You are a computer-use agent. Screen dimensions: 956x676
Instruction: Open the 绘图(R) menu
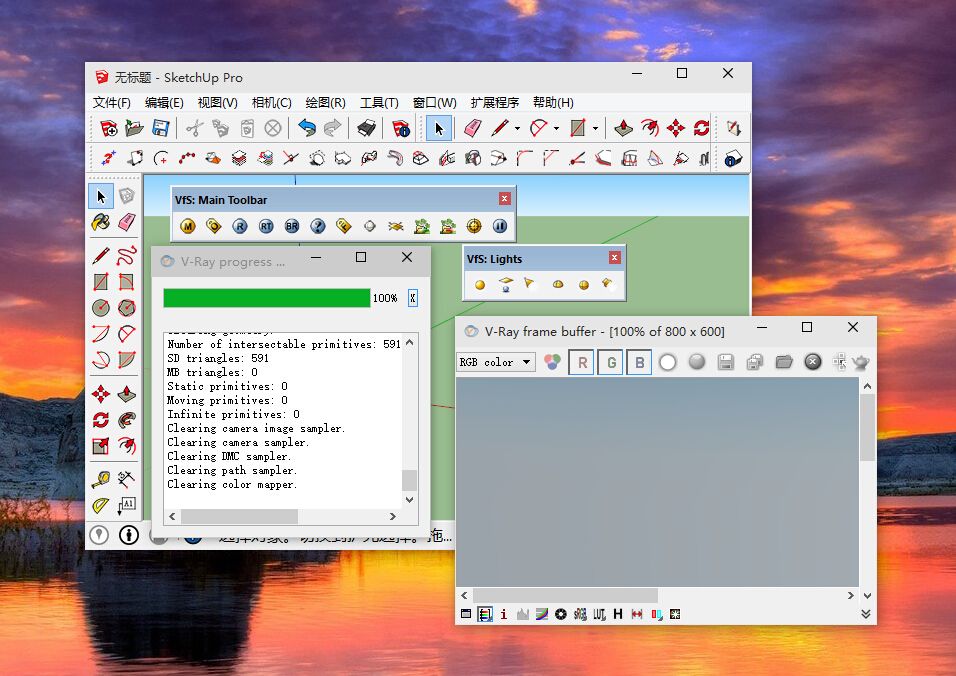click(326, 102)
